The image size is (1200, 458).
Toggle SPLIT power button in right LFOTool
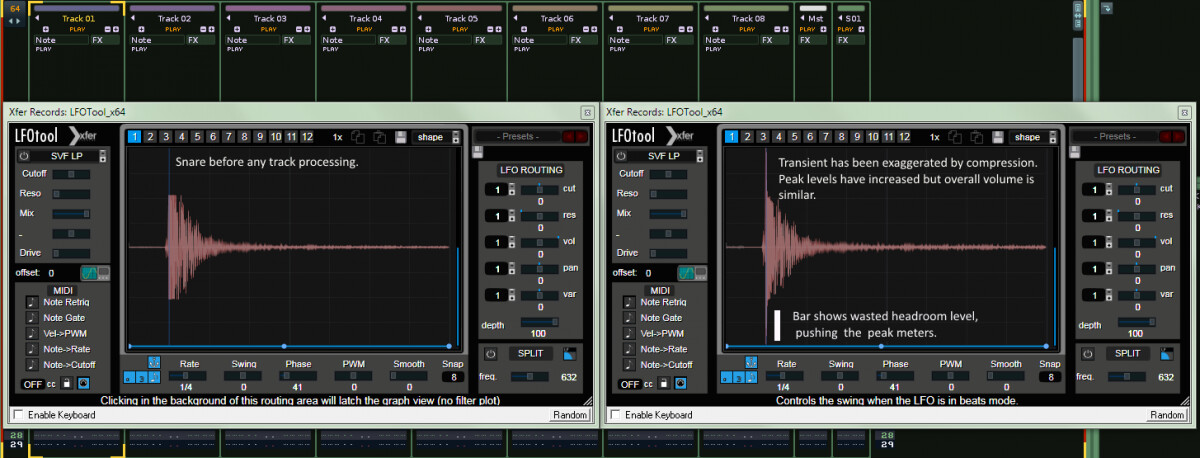tap(1088, 353)
